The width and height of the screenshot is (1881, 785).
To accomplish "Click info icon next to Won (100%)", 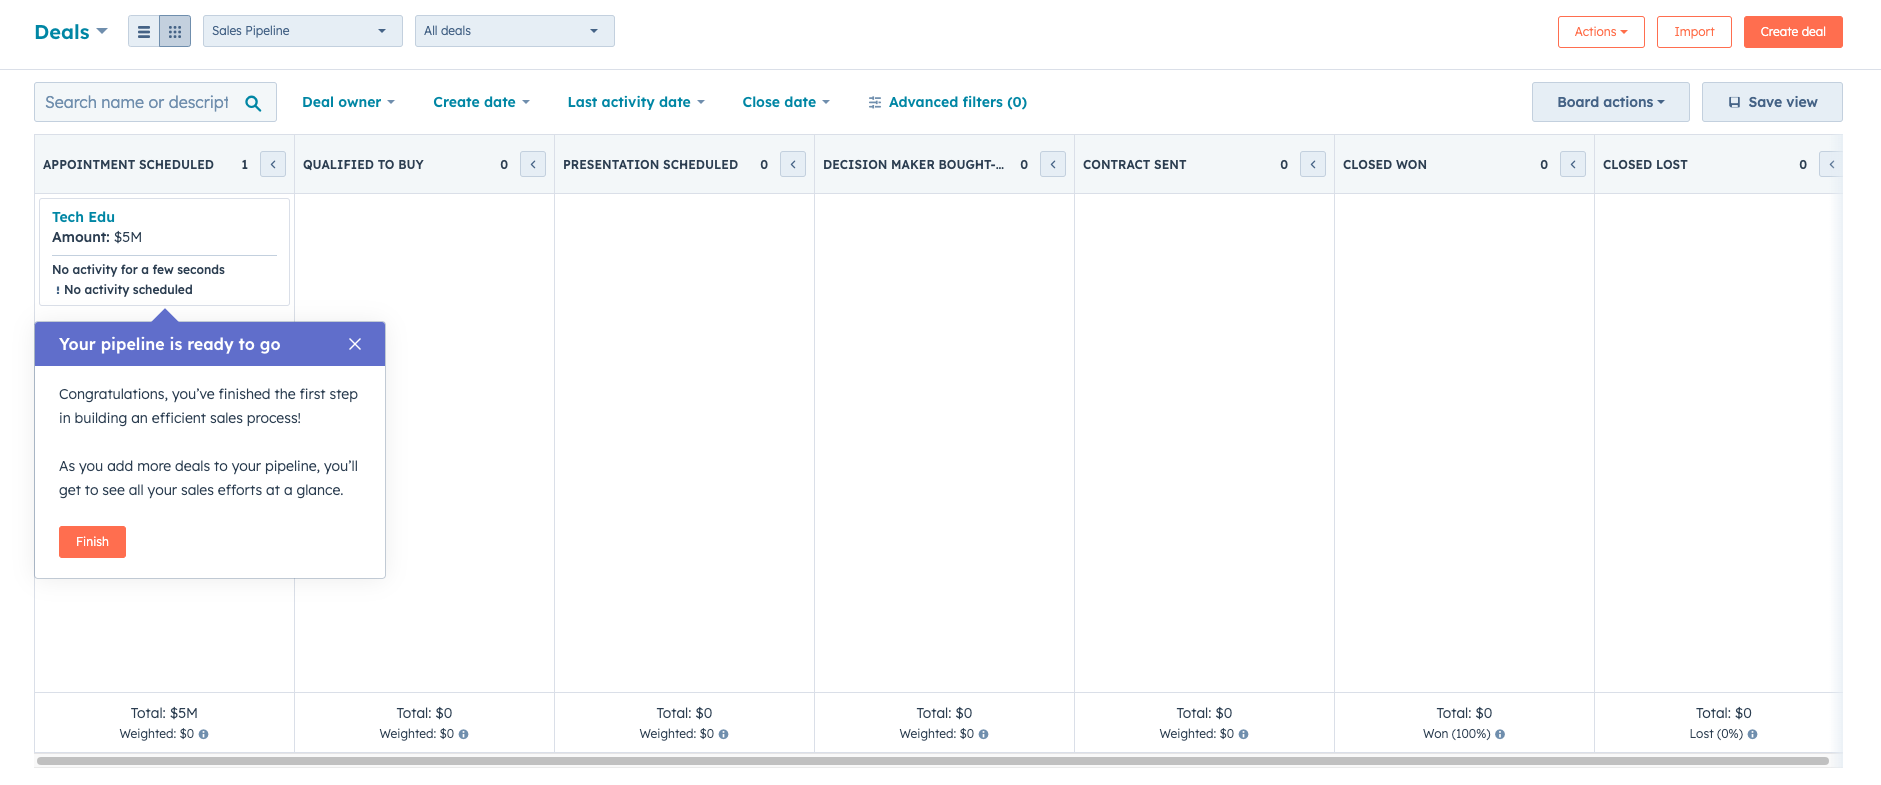I will [x=1500, y=734].
